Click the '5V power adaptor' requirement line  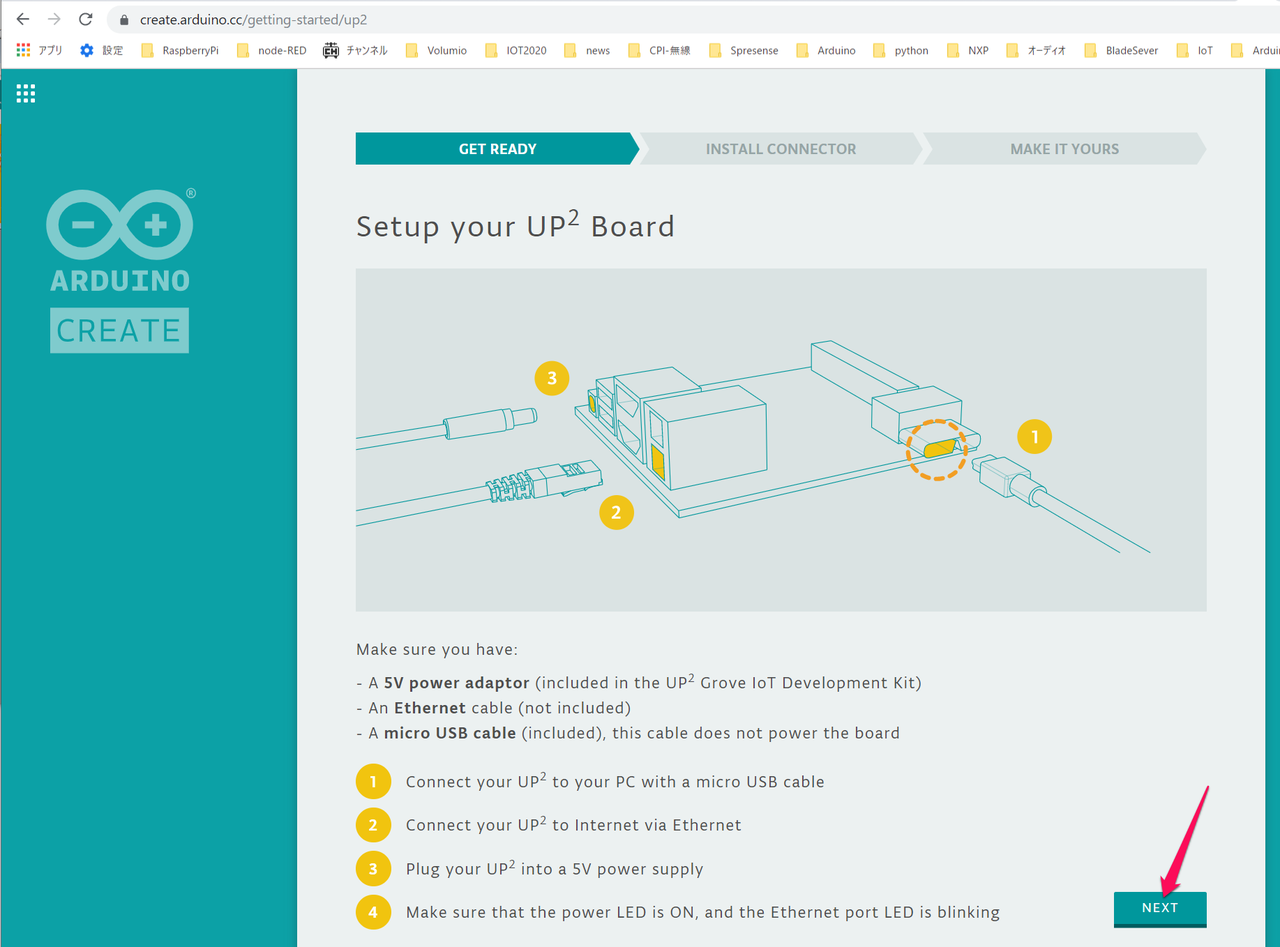tap(639, 683)
